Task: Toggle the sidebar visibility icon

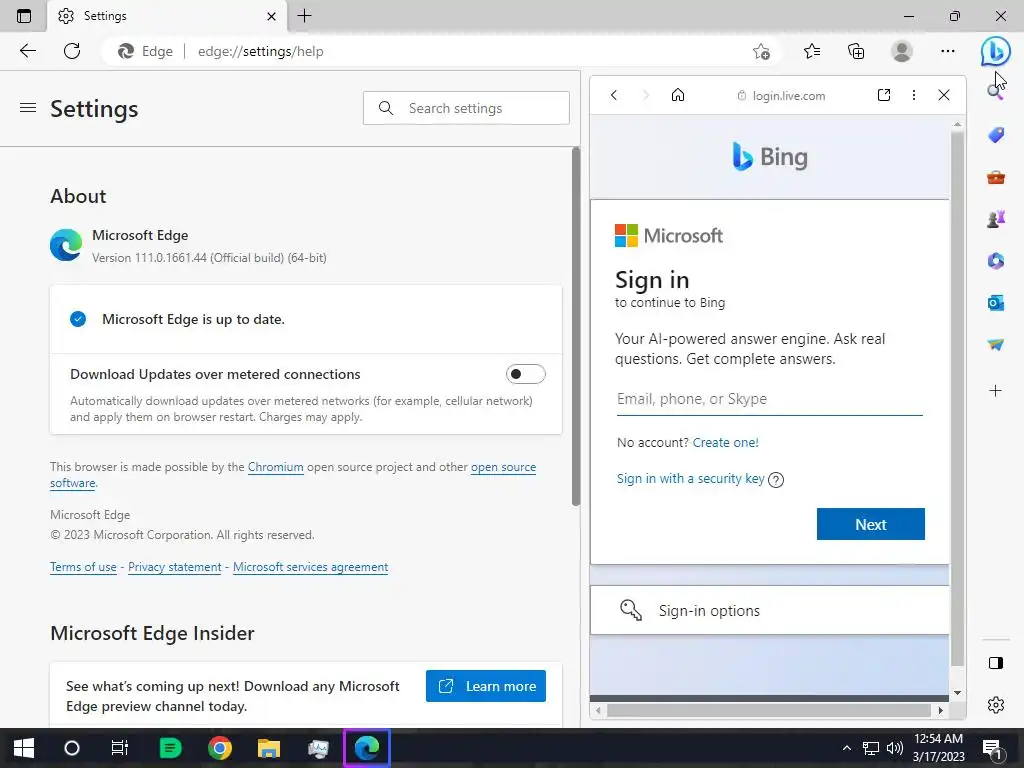Action: click(995, 663)
